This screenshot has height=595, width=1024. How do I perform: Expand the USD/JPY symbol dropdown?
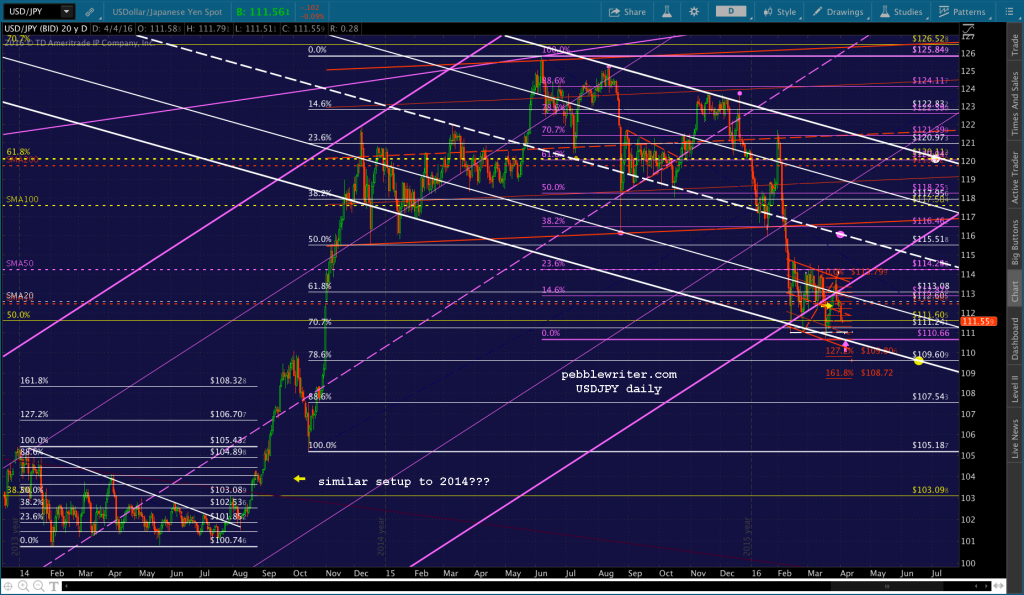[x=67, y=12]
